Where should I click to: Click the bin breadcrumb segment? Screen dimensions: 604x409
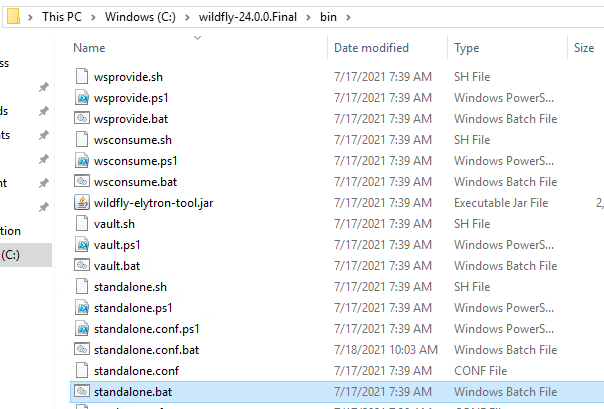click(x=328, y=17)
